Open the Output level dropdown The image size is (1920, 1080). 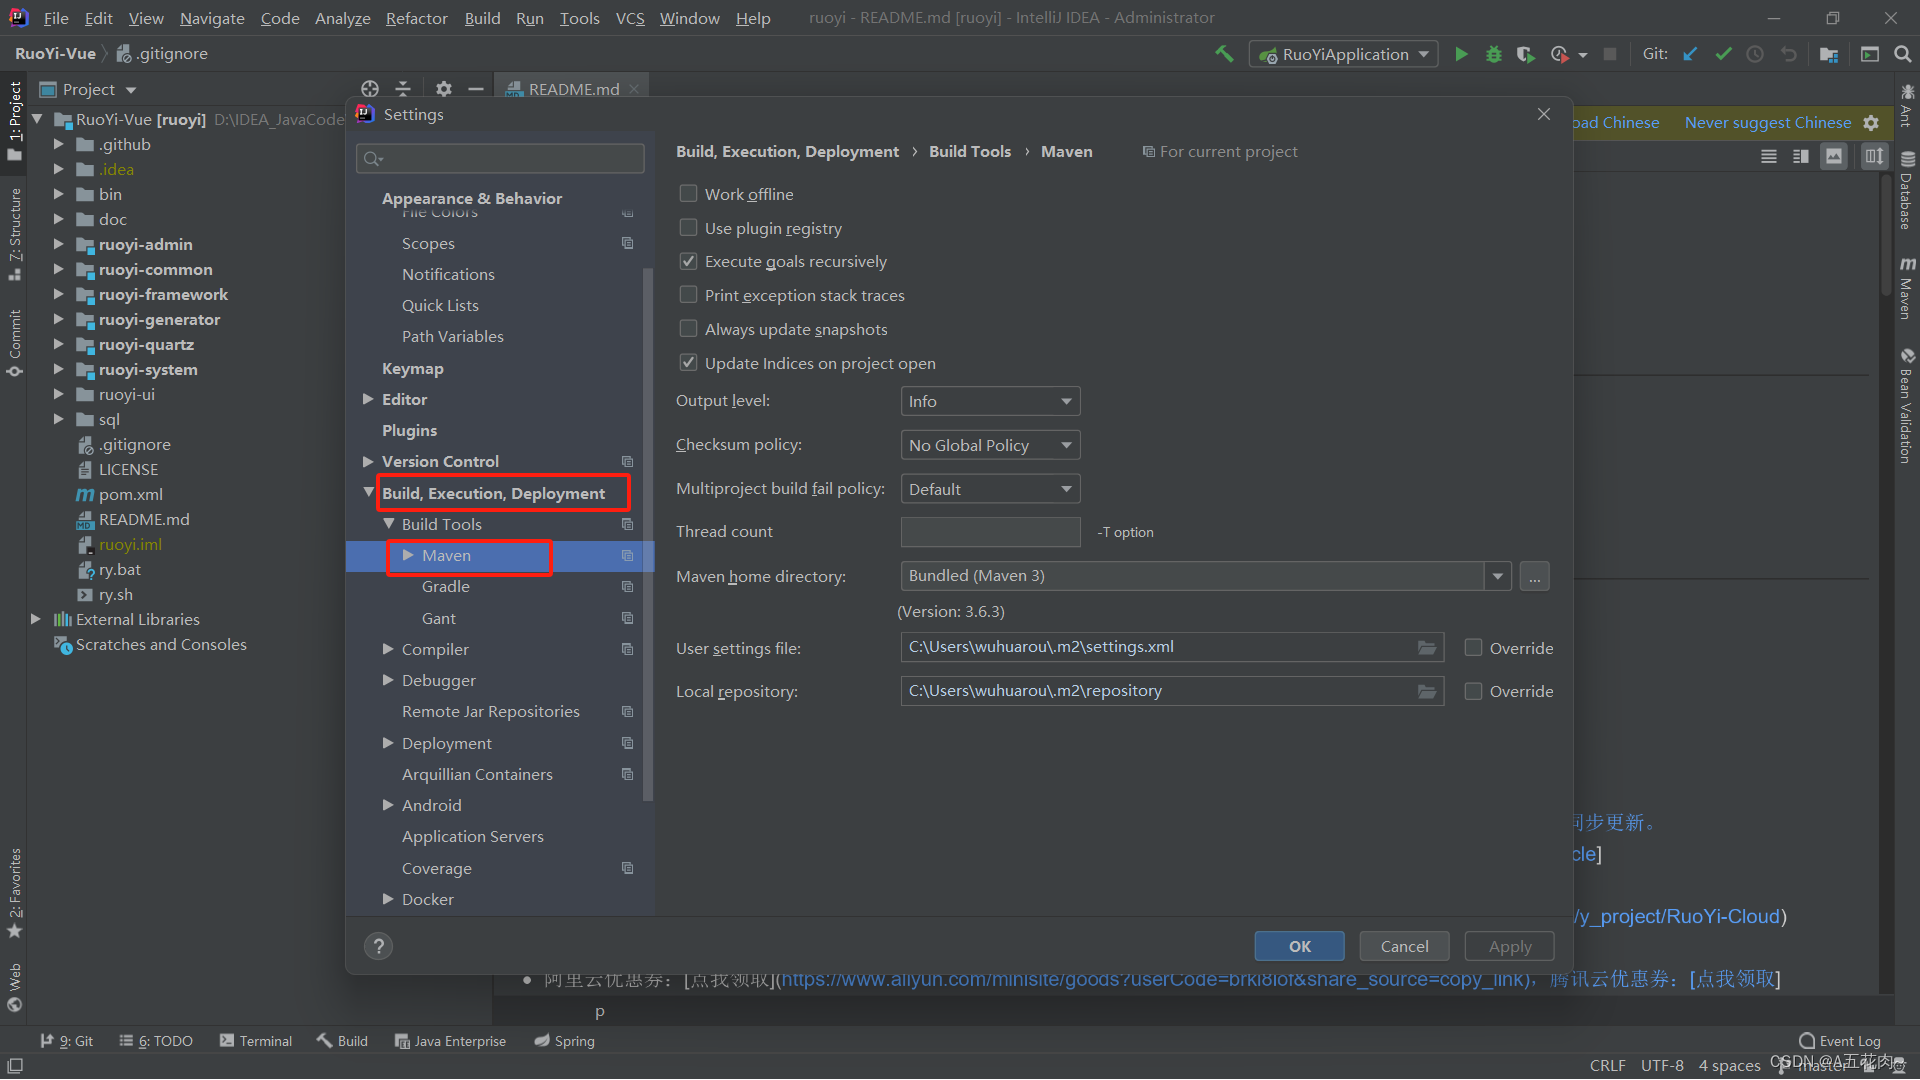tap(988, 401)
